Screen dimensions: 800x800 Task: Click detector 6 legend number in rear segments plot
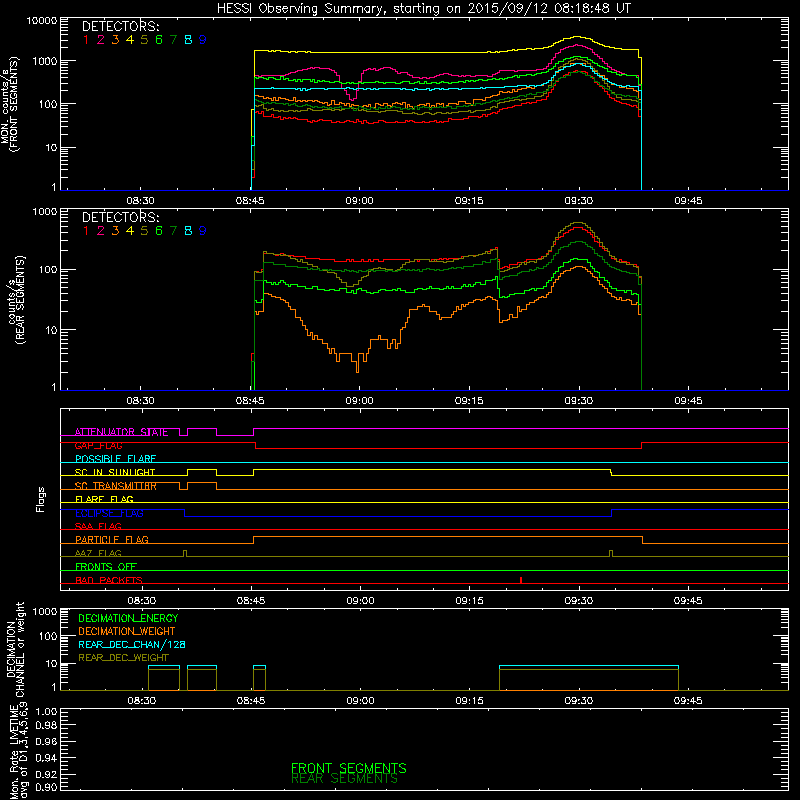point(159,231)
